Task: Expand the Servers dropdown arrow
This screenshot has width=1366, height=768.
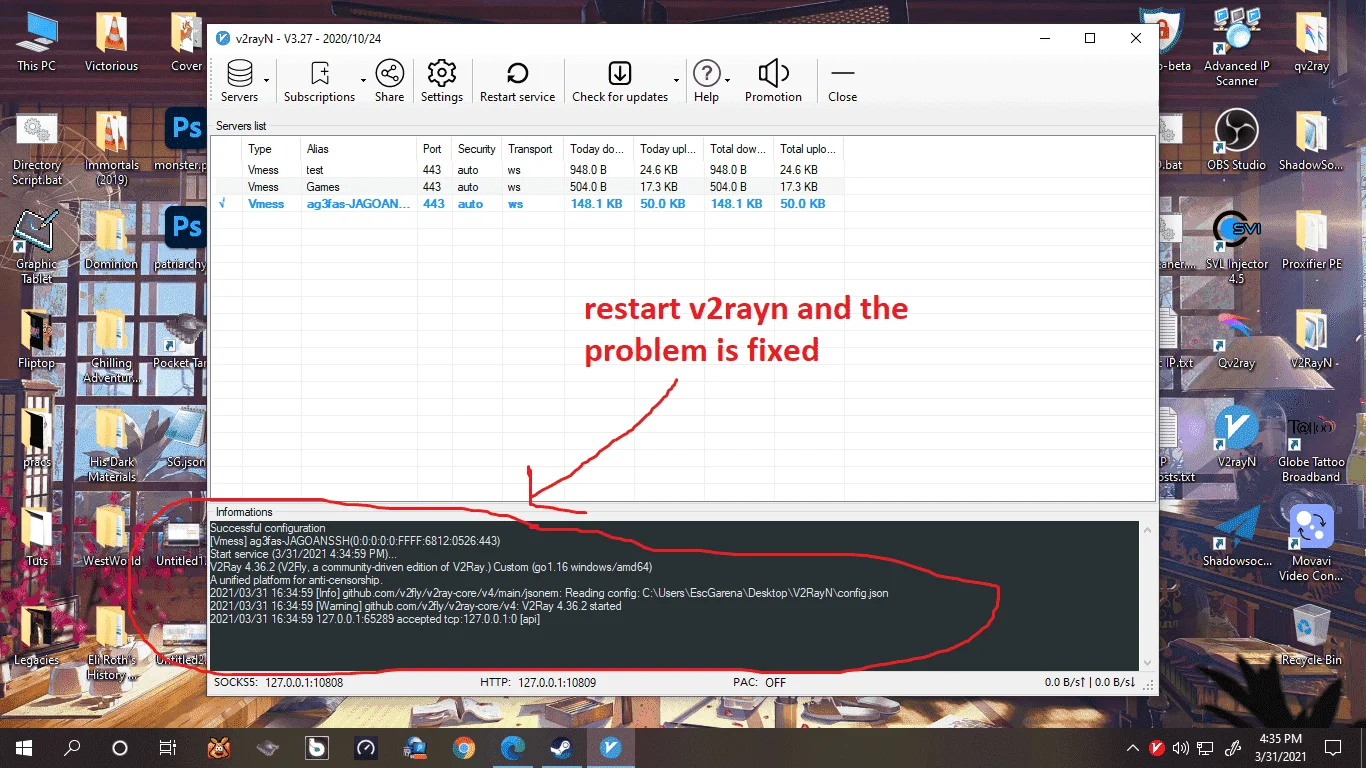Action: (x=266, y=80)
